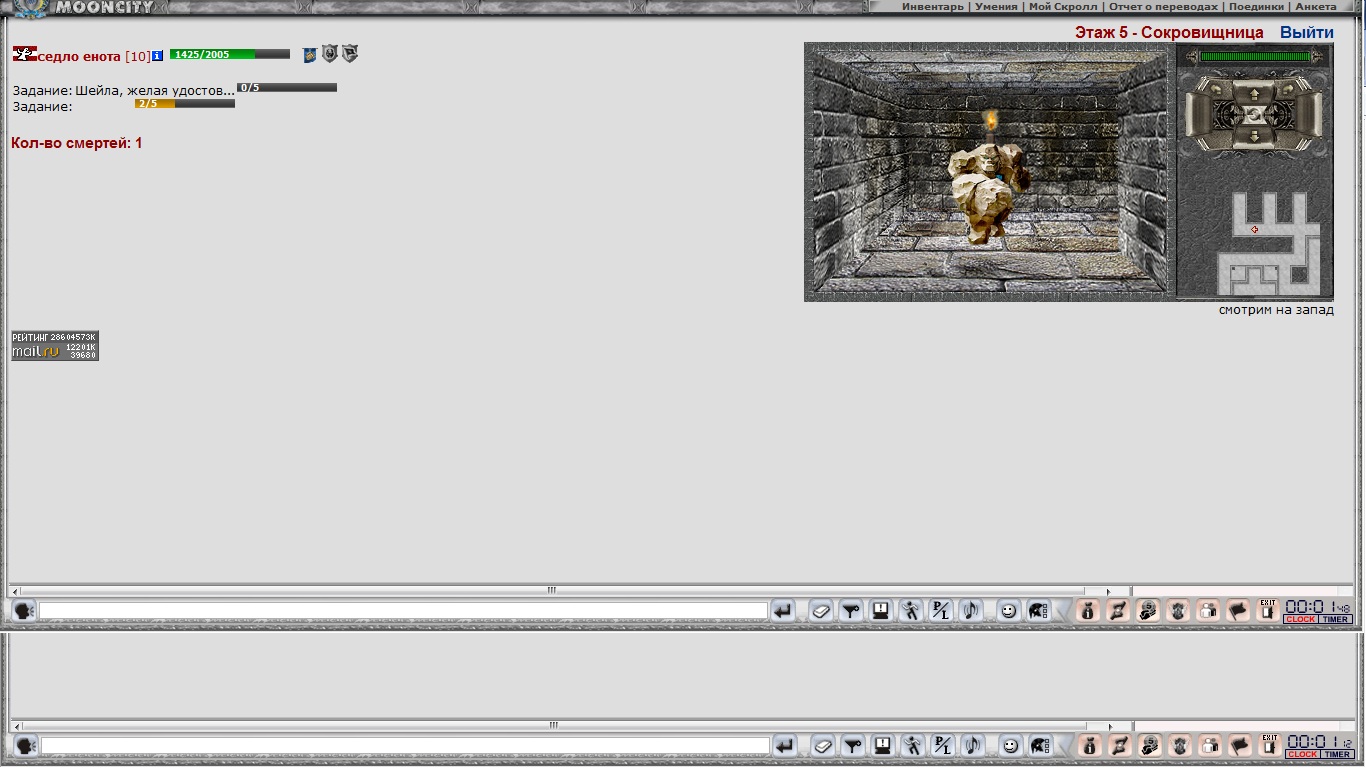Strafe right with the right panel of the navigation pad

[x=1309, y=115]
